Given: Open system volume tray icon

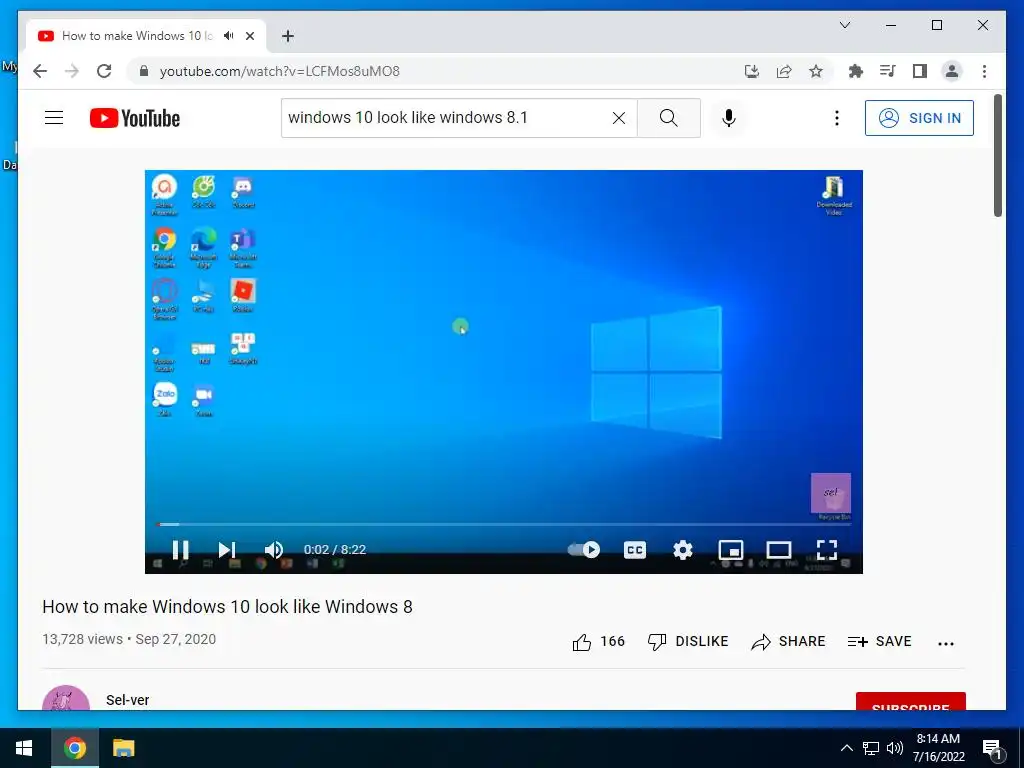Looking at the screenshot, I should coord(895,748).
